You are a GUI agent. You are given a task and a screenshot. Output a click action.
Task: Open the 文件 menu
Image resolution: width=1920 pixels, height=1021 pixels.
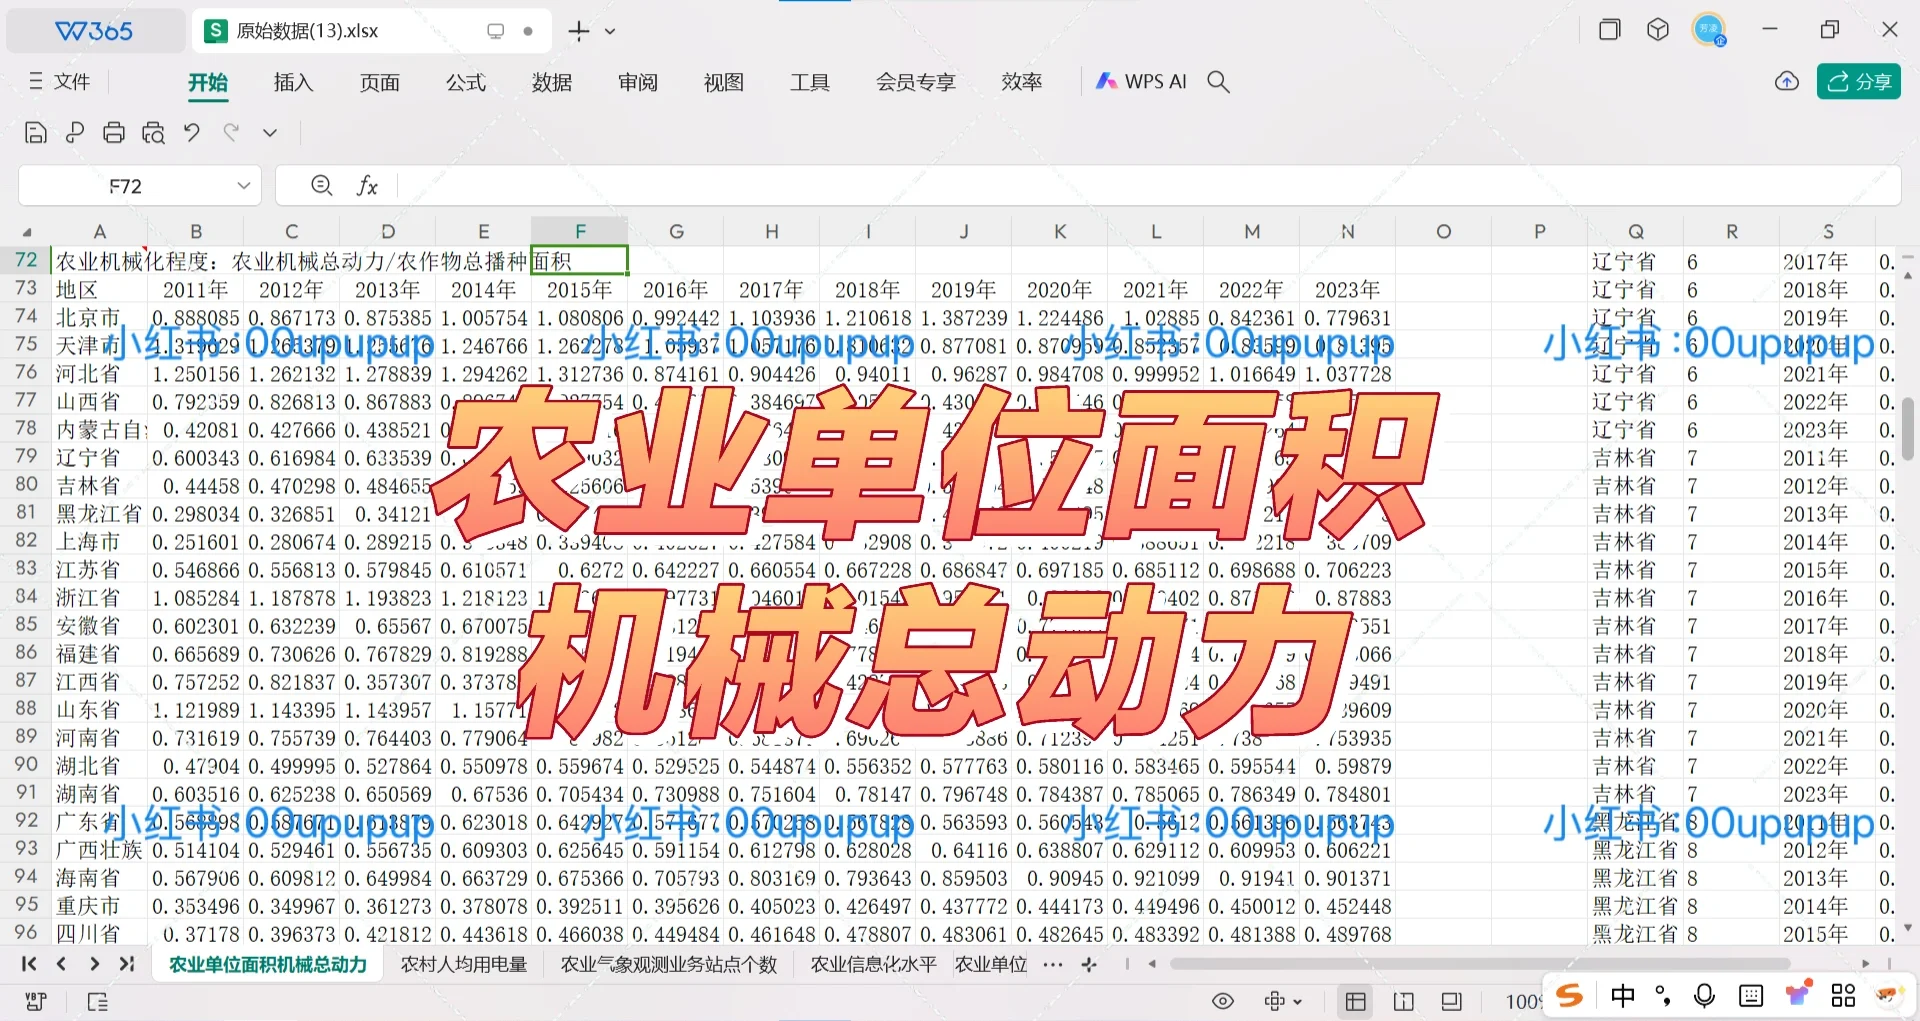click(x=59, y=82)
